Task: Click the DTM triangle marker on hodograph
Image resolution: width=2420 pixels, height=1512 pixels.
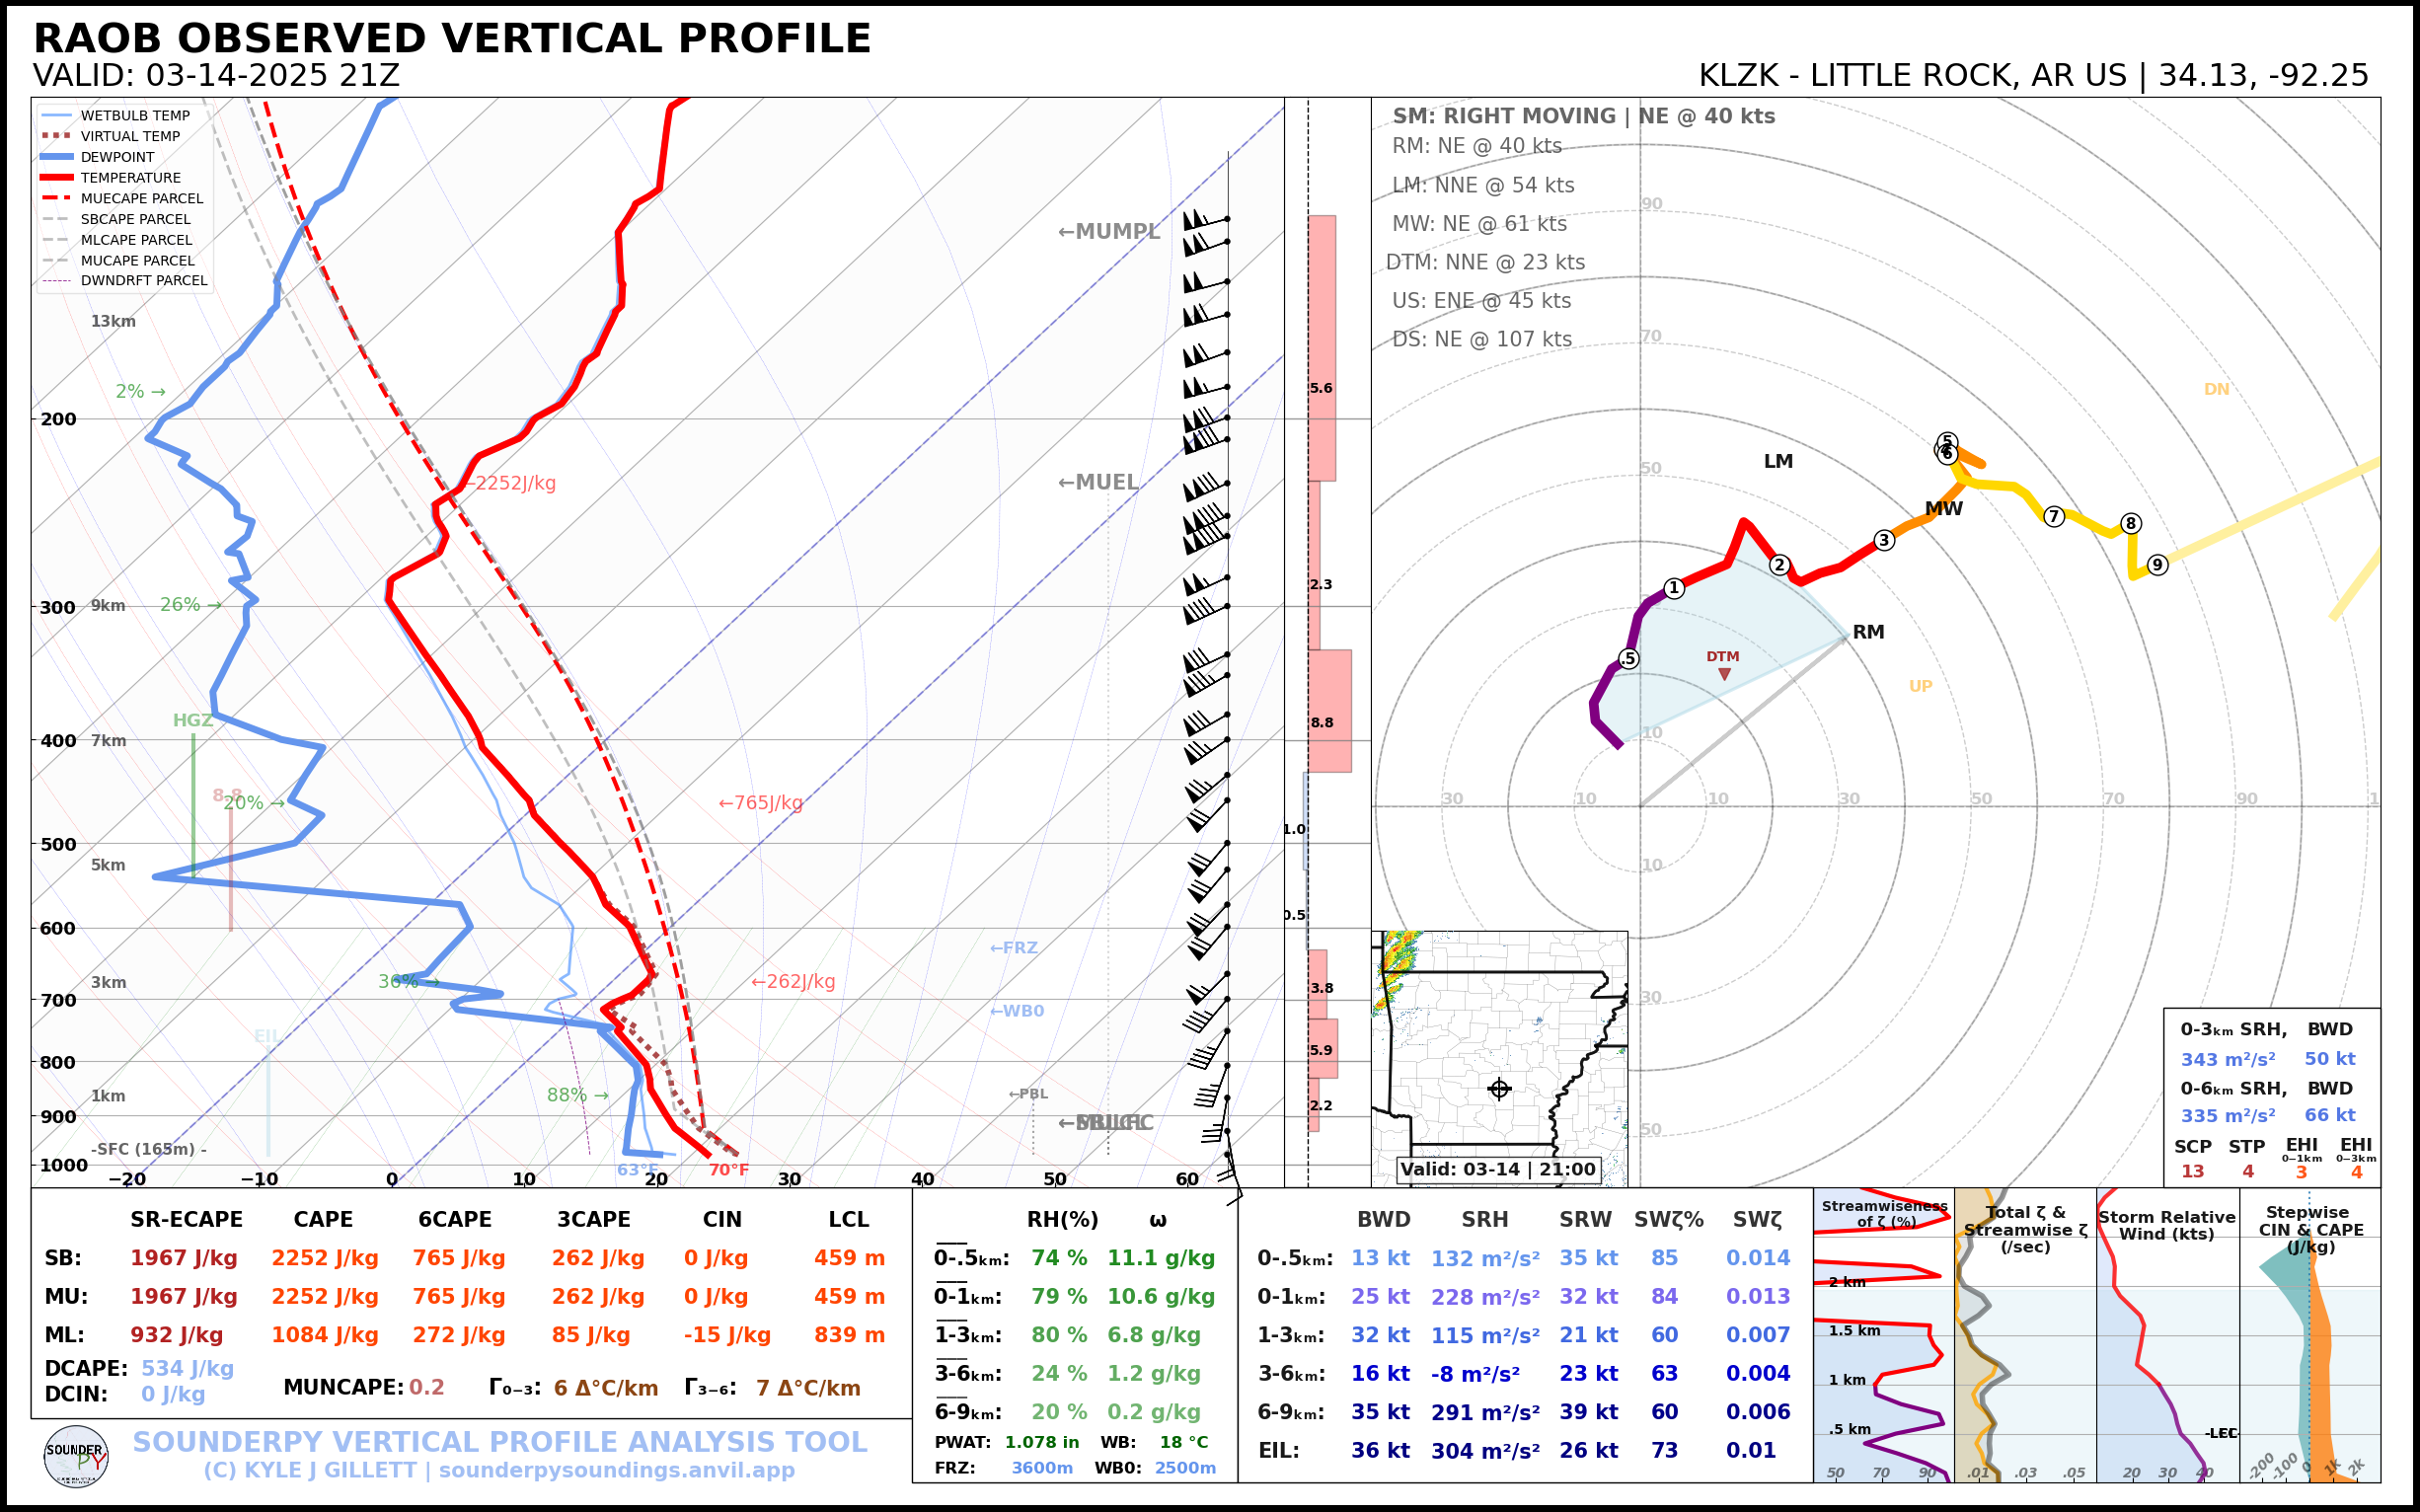Action: 1724,674
